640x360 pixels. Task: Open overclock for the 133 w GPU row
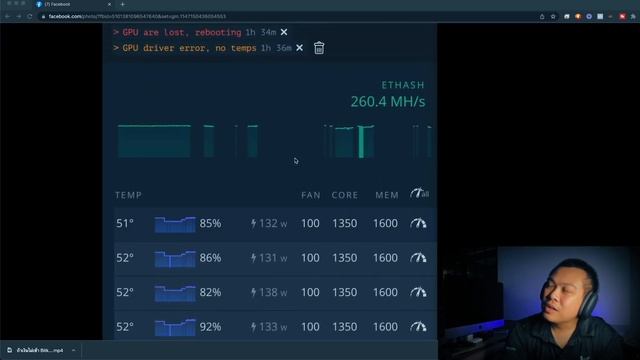click(418, 327)
